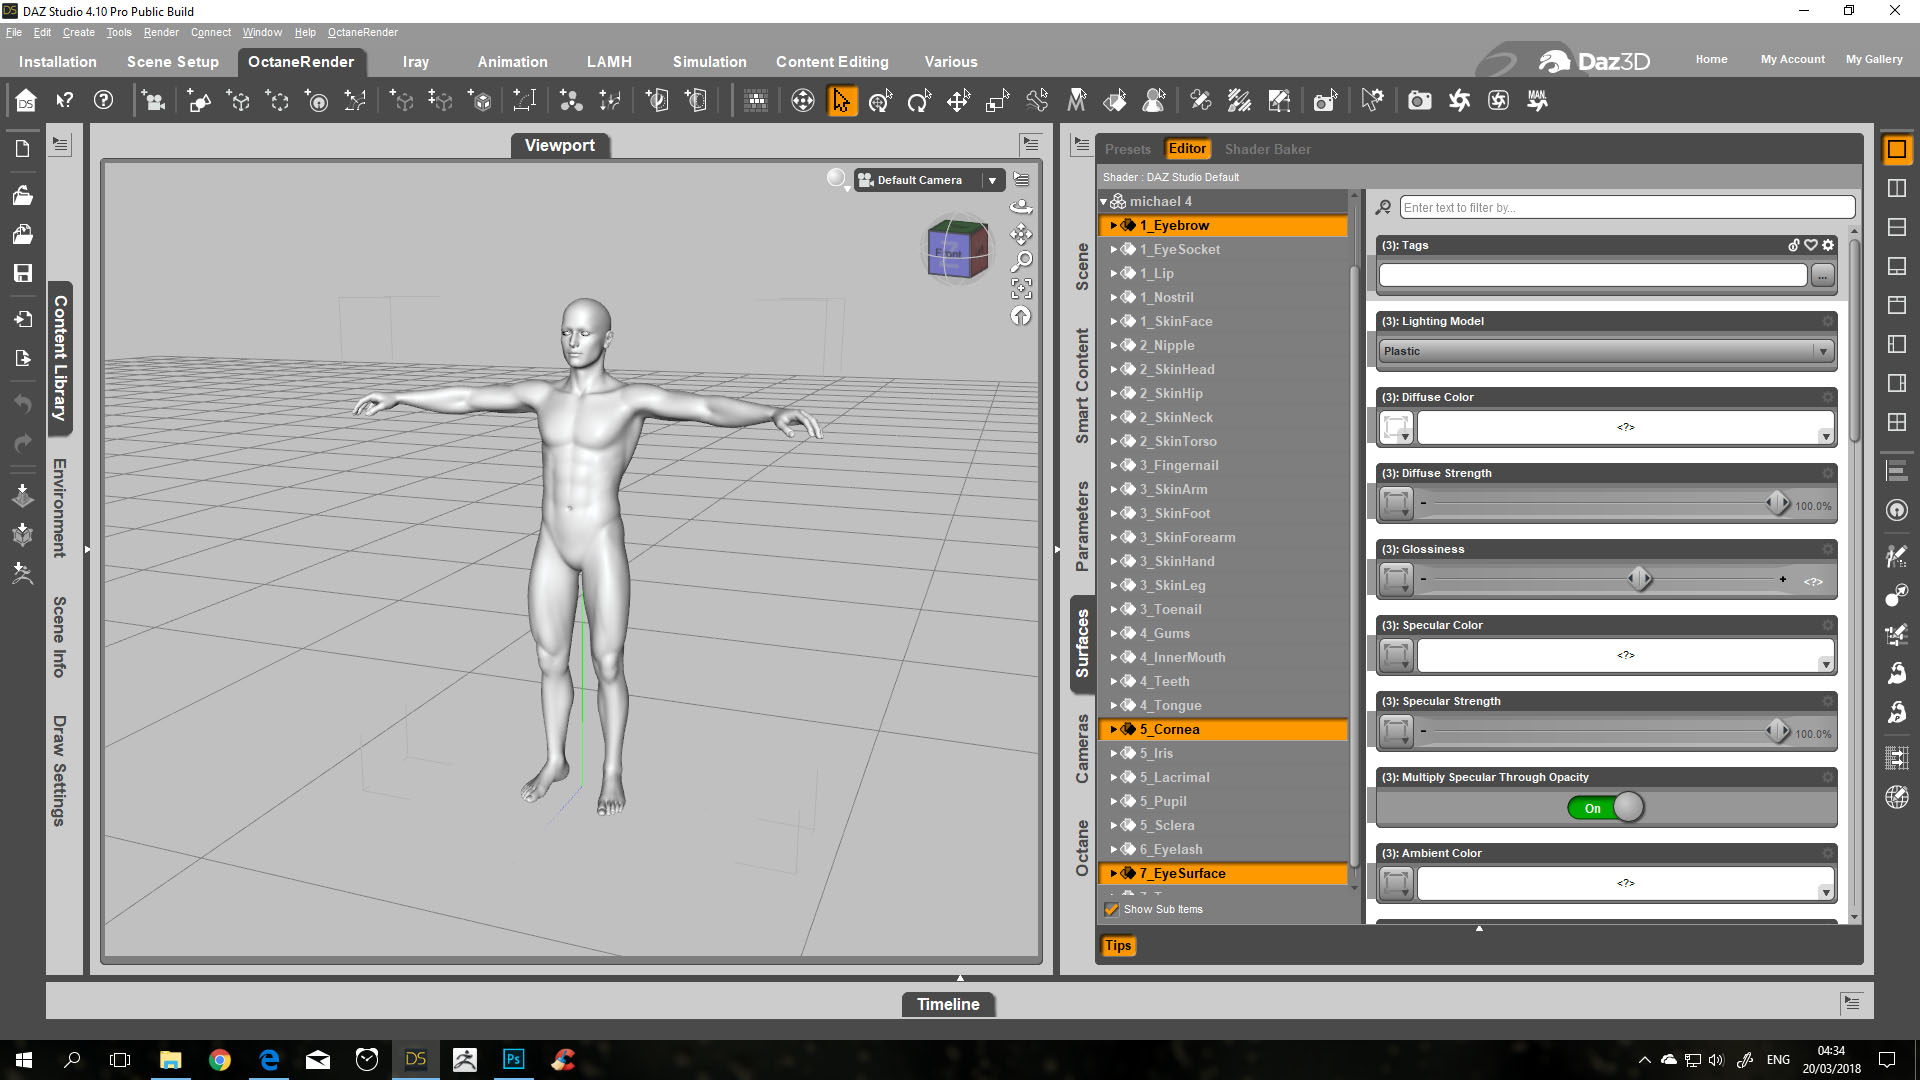Screen dimensions: 1920x1080
Task: Click the DS logo toolbar icon
Action: [26, 101]
